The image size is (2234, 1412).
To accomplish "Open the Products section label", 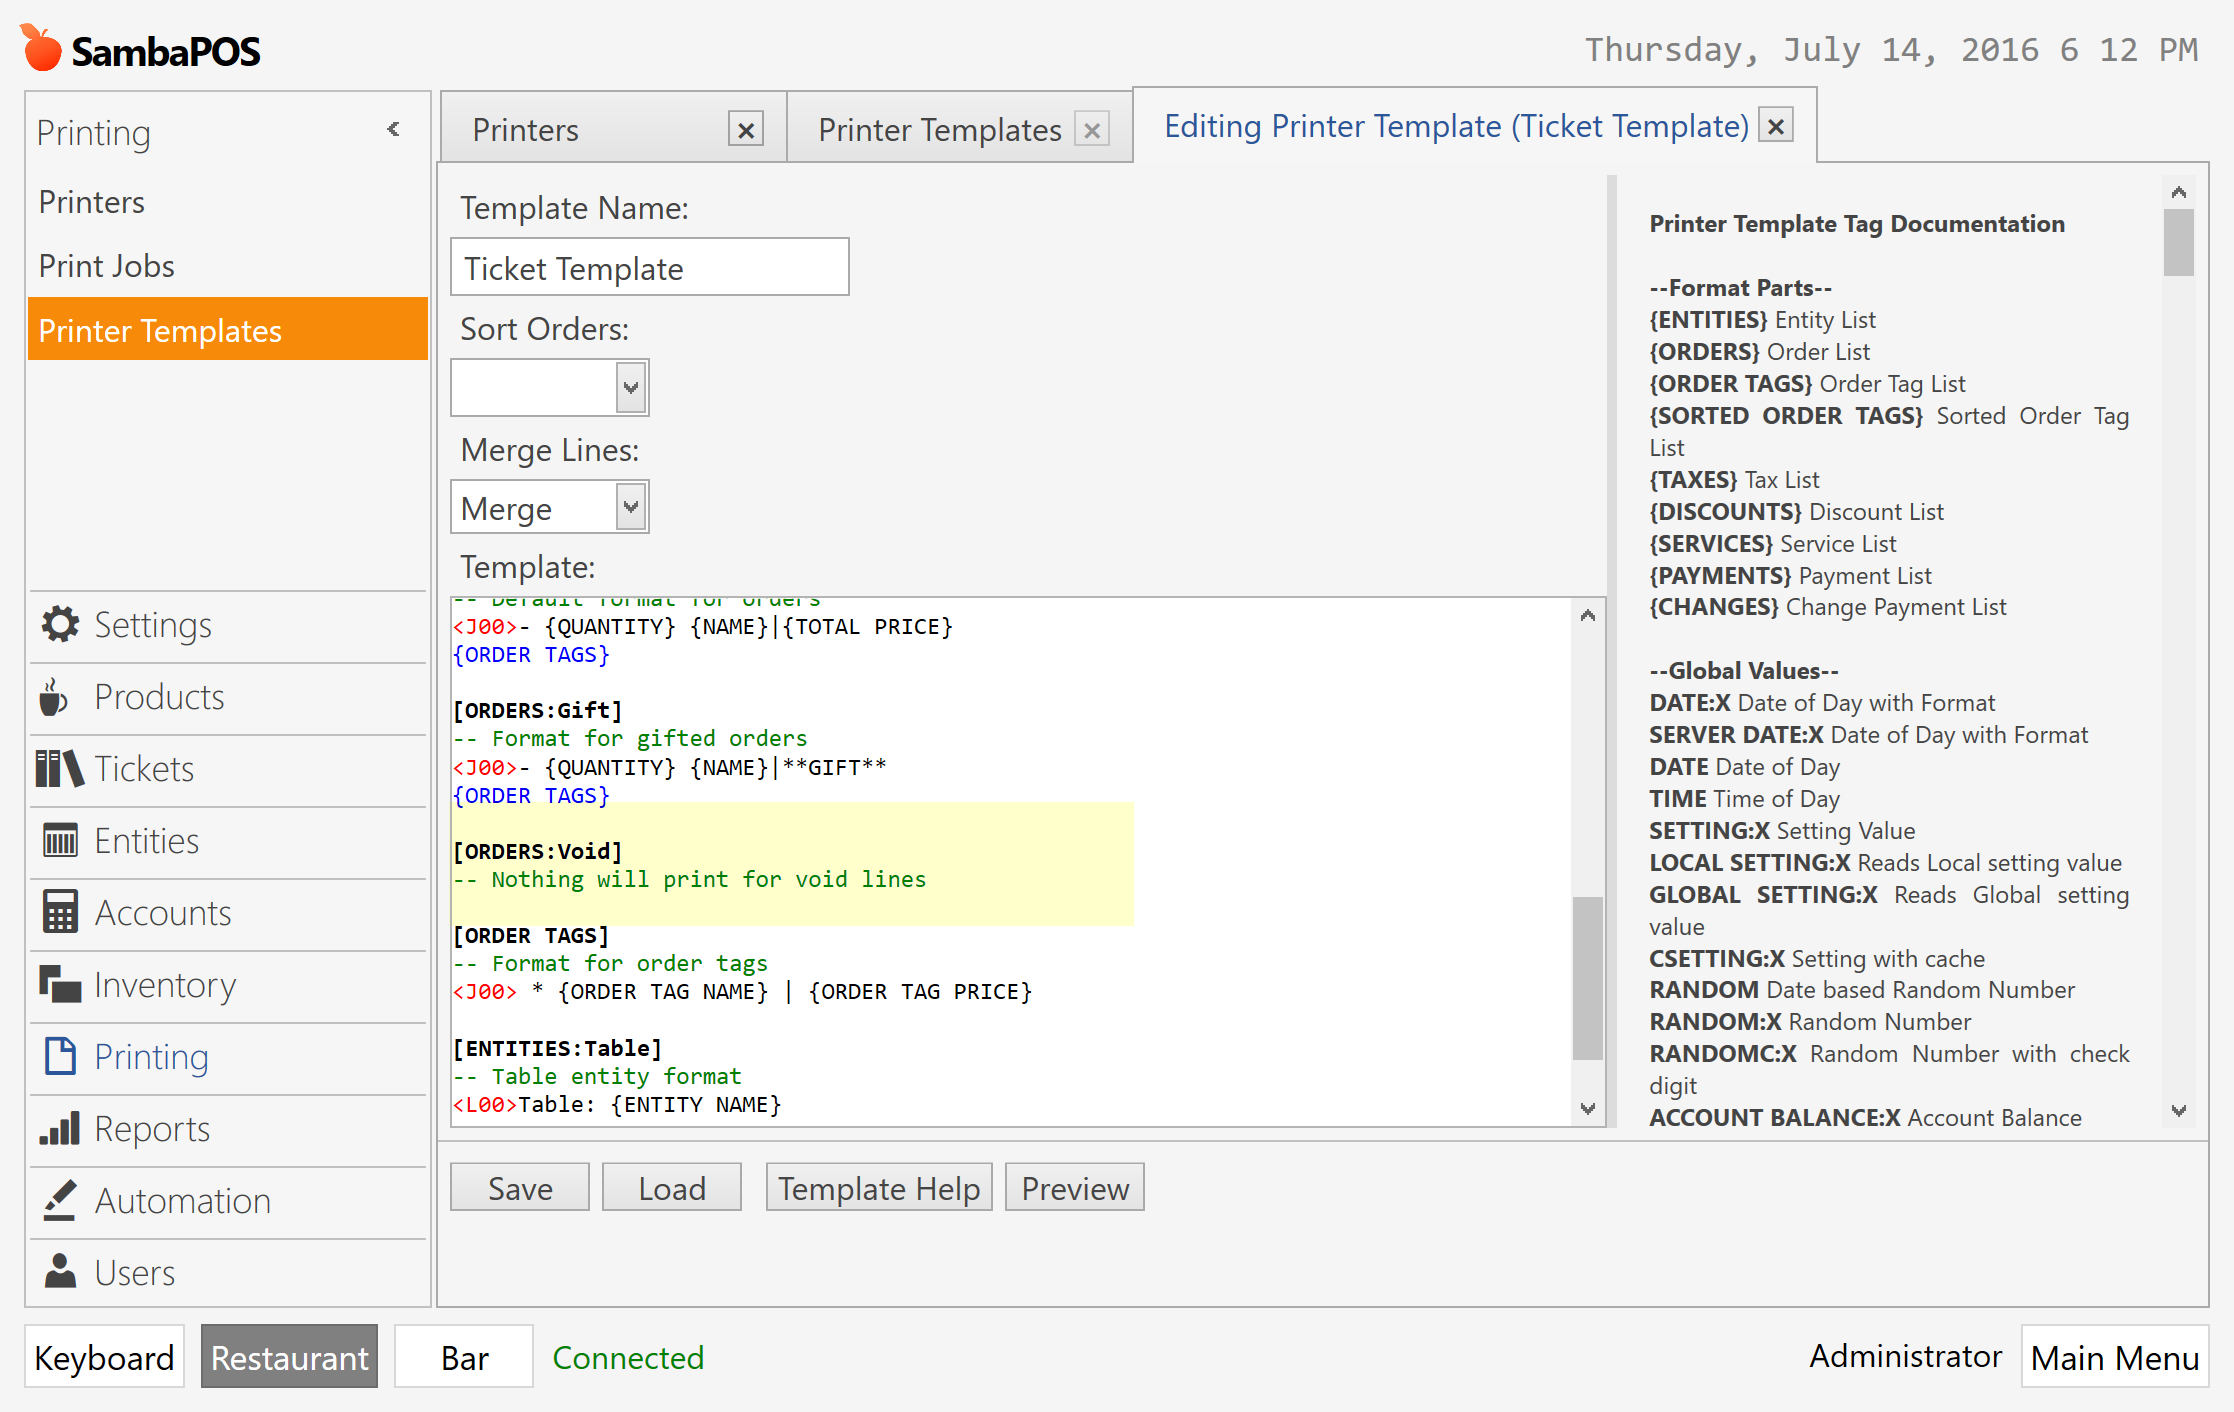I will 159,697.
